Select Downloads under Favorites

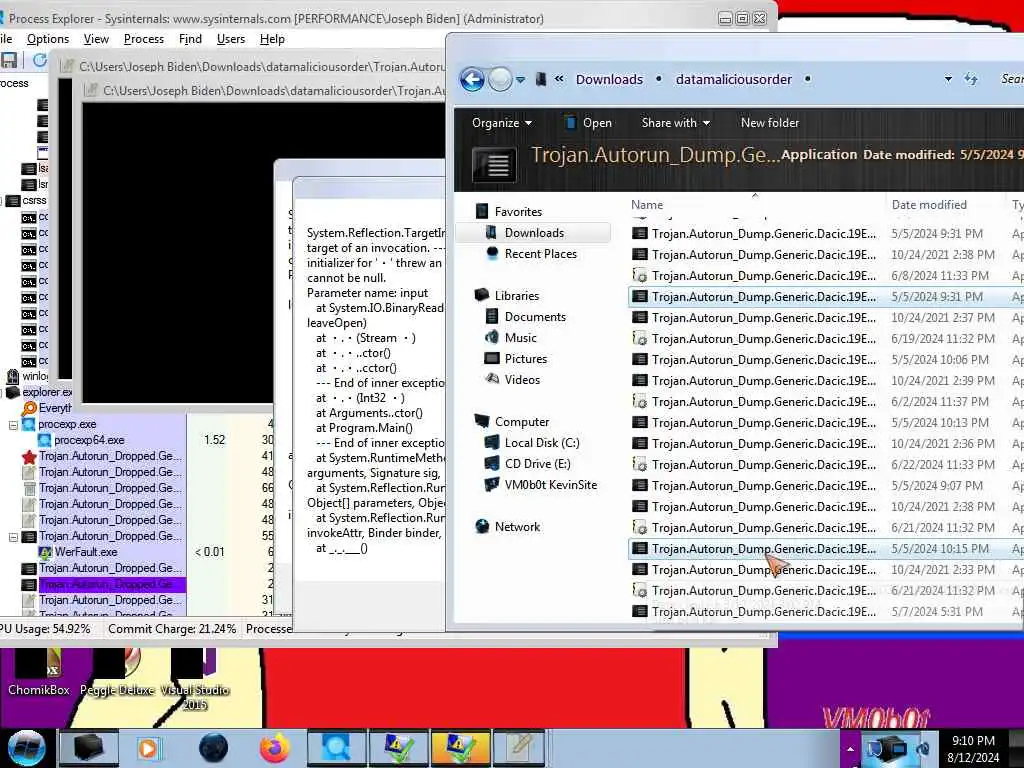(534, 233)
